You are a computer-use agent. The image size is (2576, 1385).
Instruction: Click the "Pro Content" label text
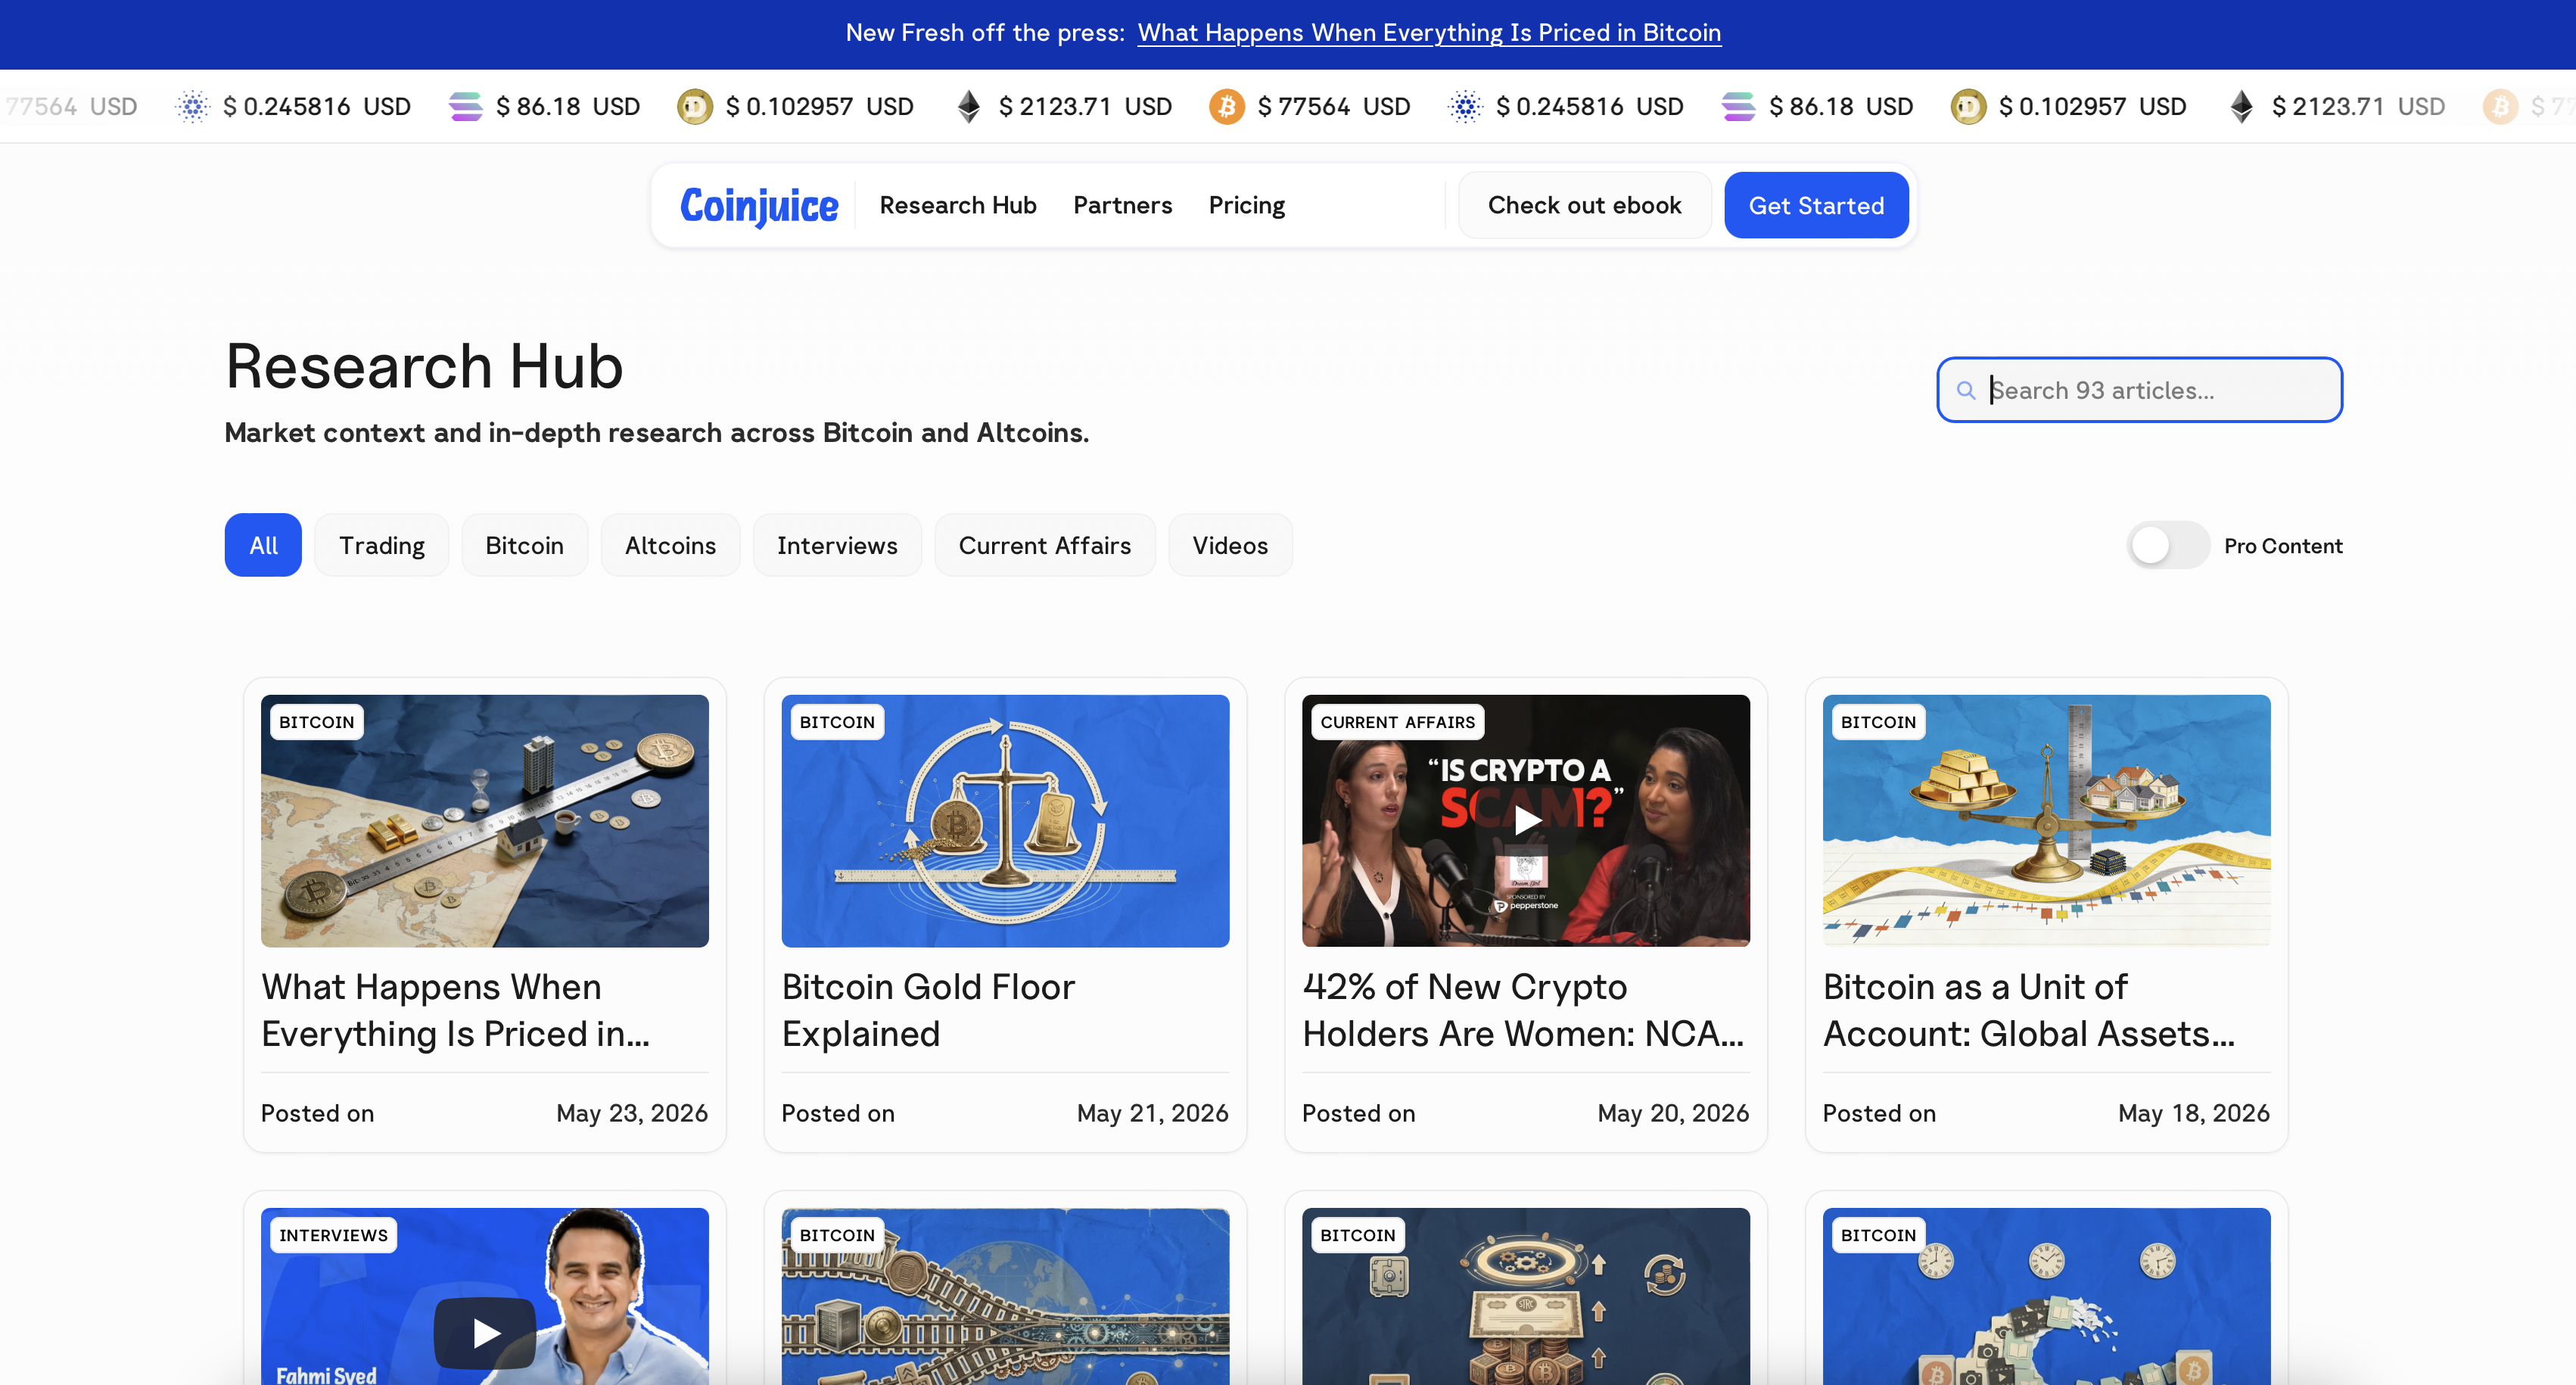tap(2283, 546)
